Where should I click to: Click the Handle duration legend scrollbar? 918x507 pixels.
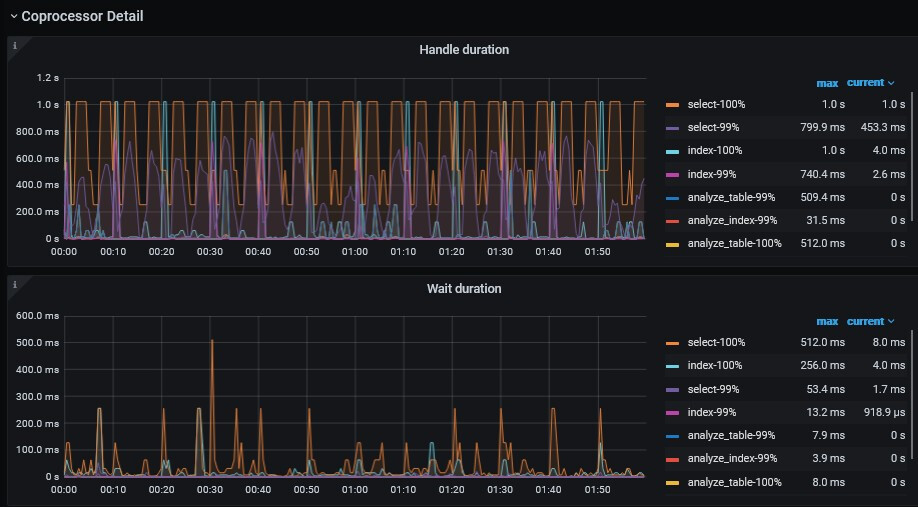[x=911, y=155]
